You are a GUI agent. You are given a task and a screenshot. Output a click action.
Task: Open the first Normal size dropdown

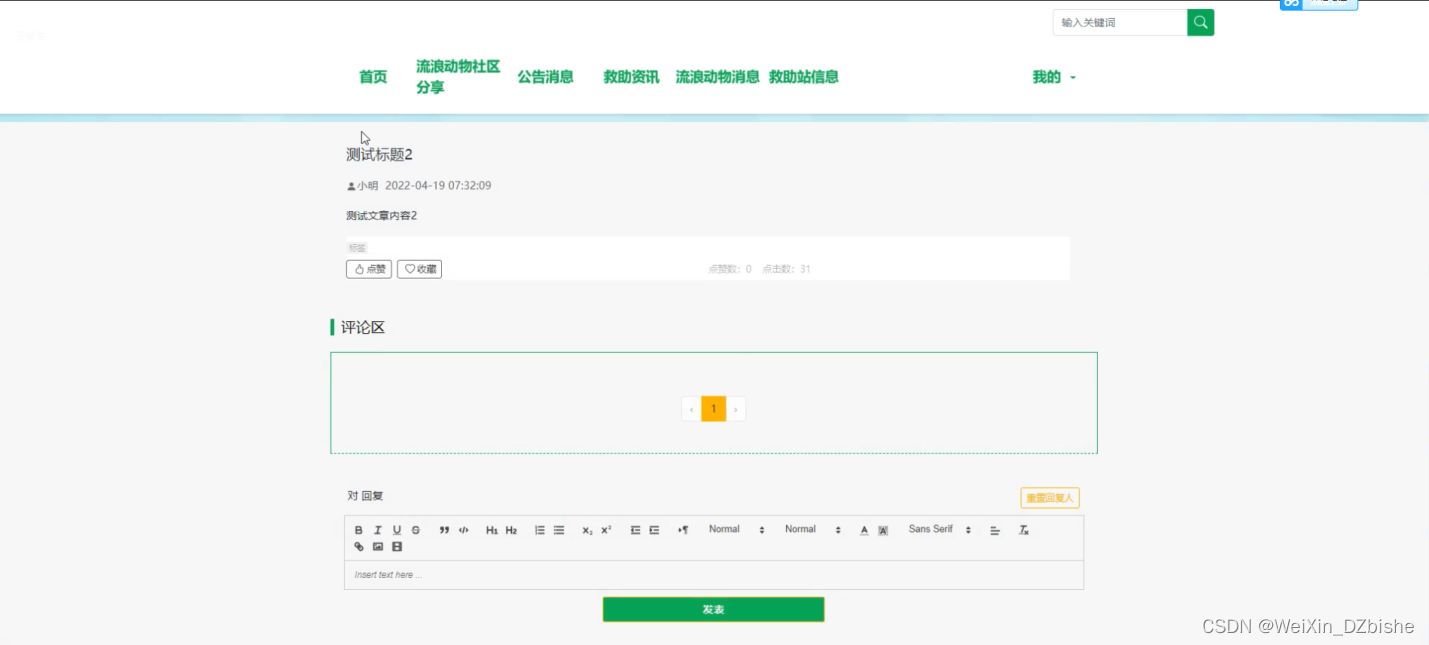[736, 529]
